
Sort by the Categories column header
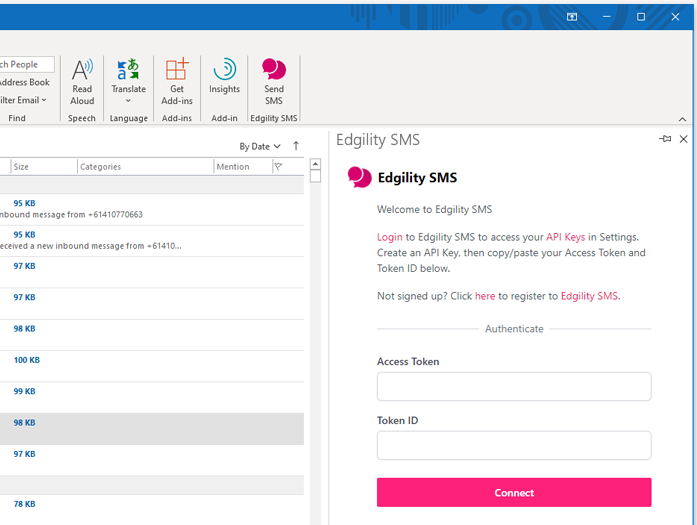(x=145, y=167)
